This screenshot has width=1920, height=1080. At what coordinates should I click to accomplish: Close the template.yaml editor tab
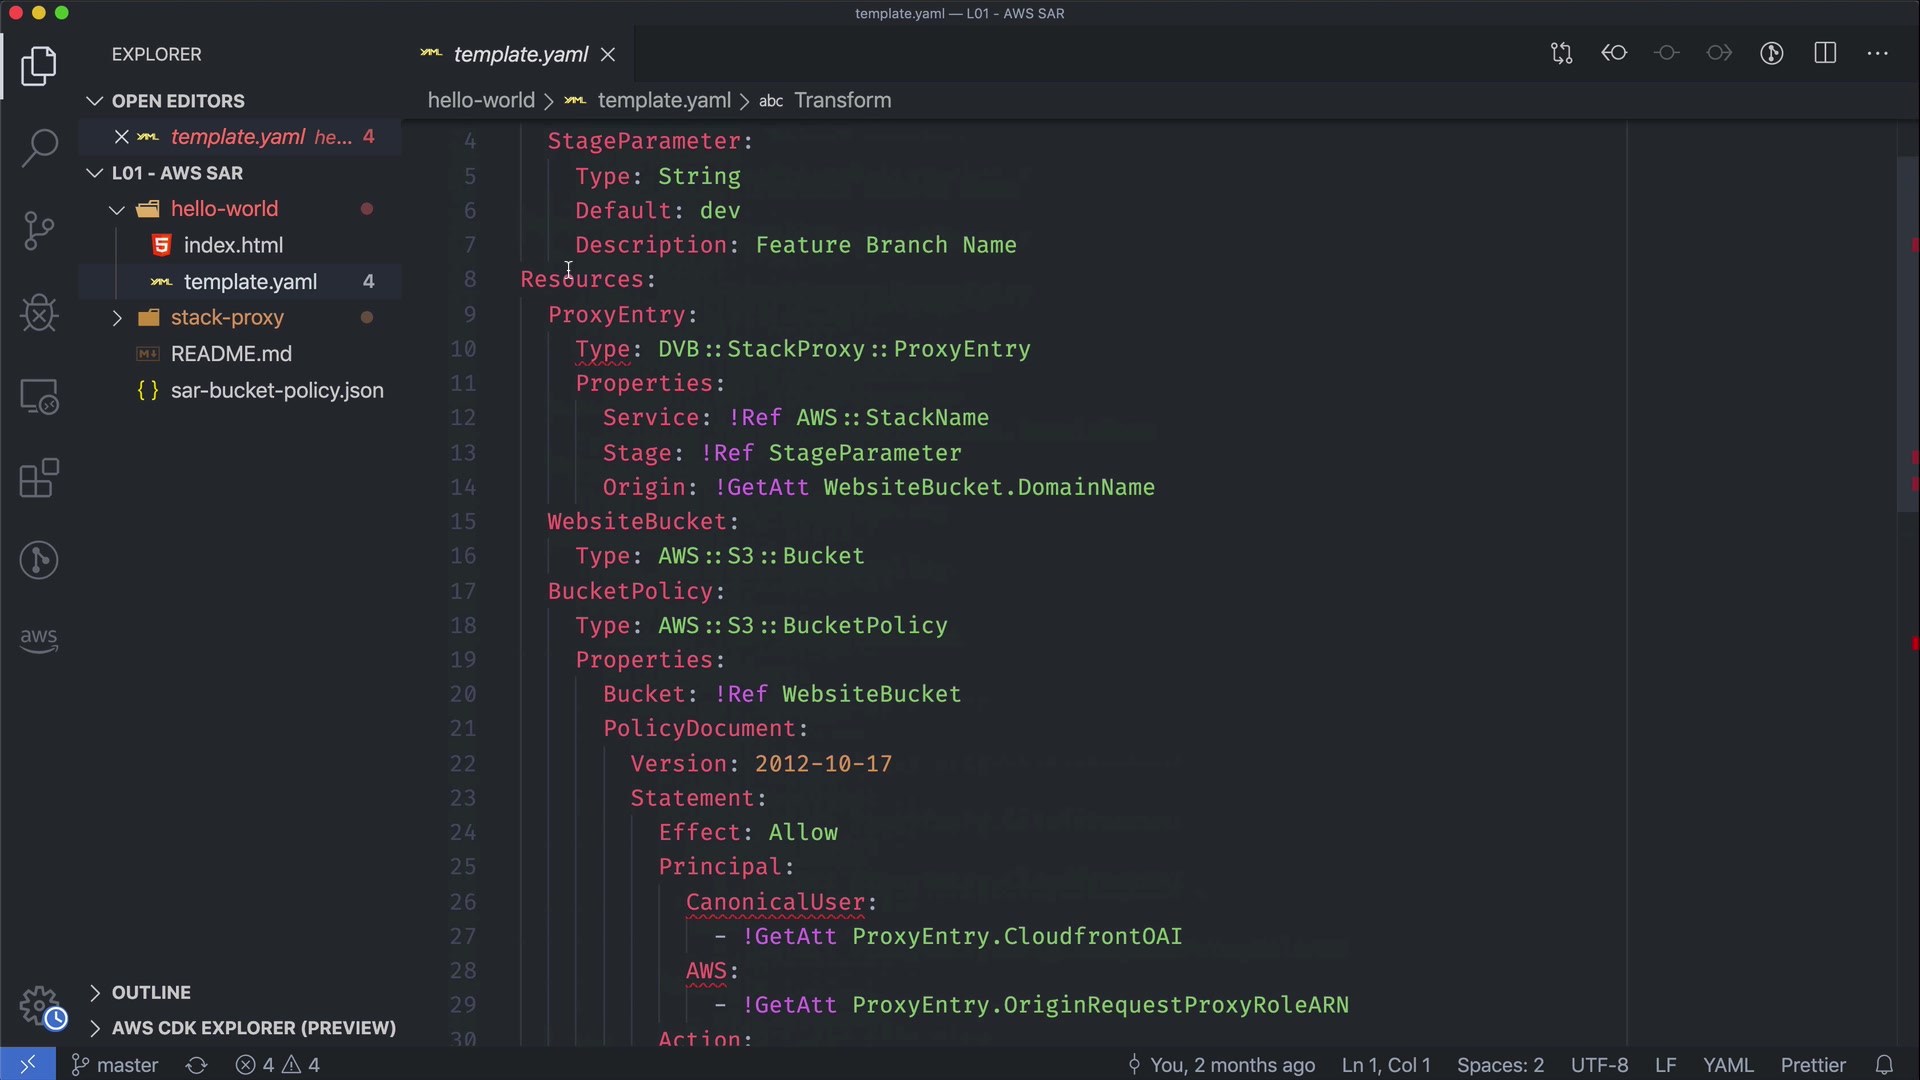[608, 55]
